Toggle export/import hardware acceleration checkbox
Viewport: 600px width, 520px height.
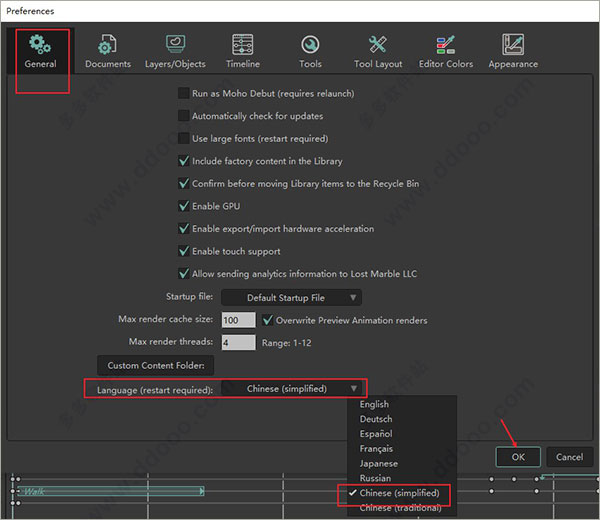tap(184, 229)
